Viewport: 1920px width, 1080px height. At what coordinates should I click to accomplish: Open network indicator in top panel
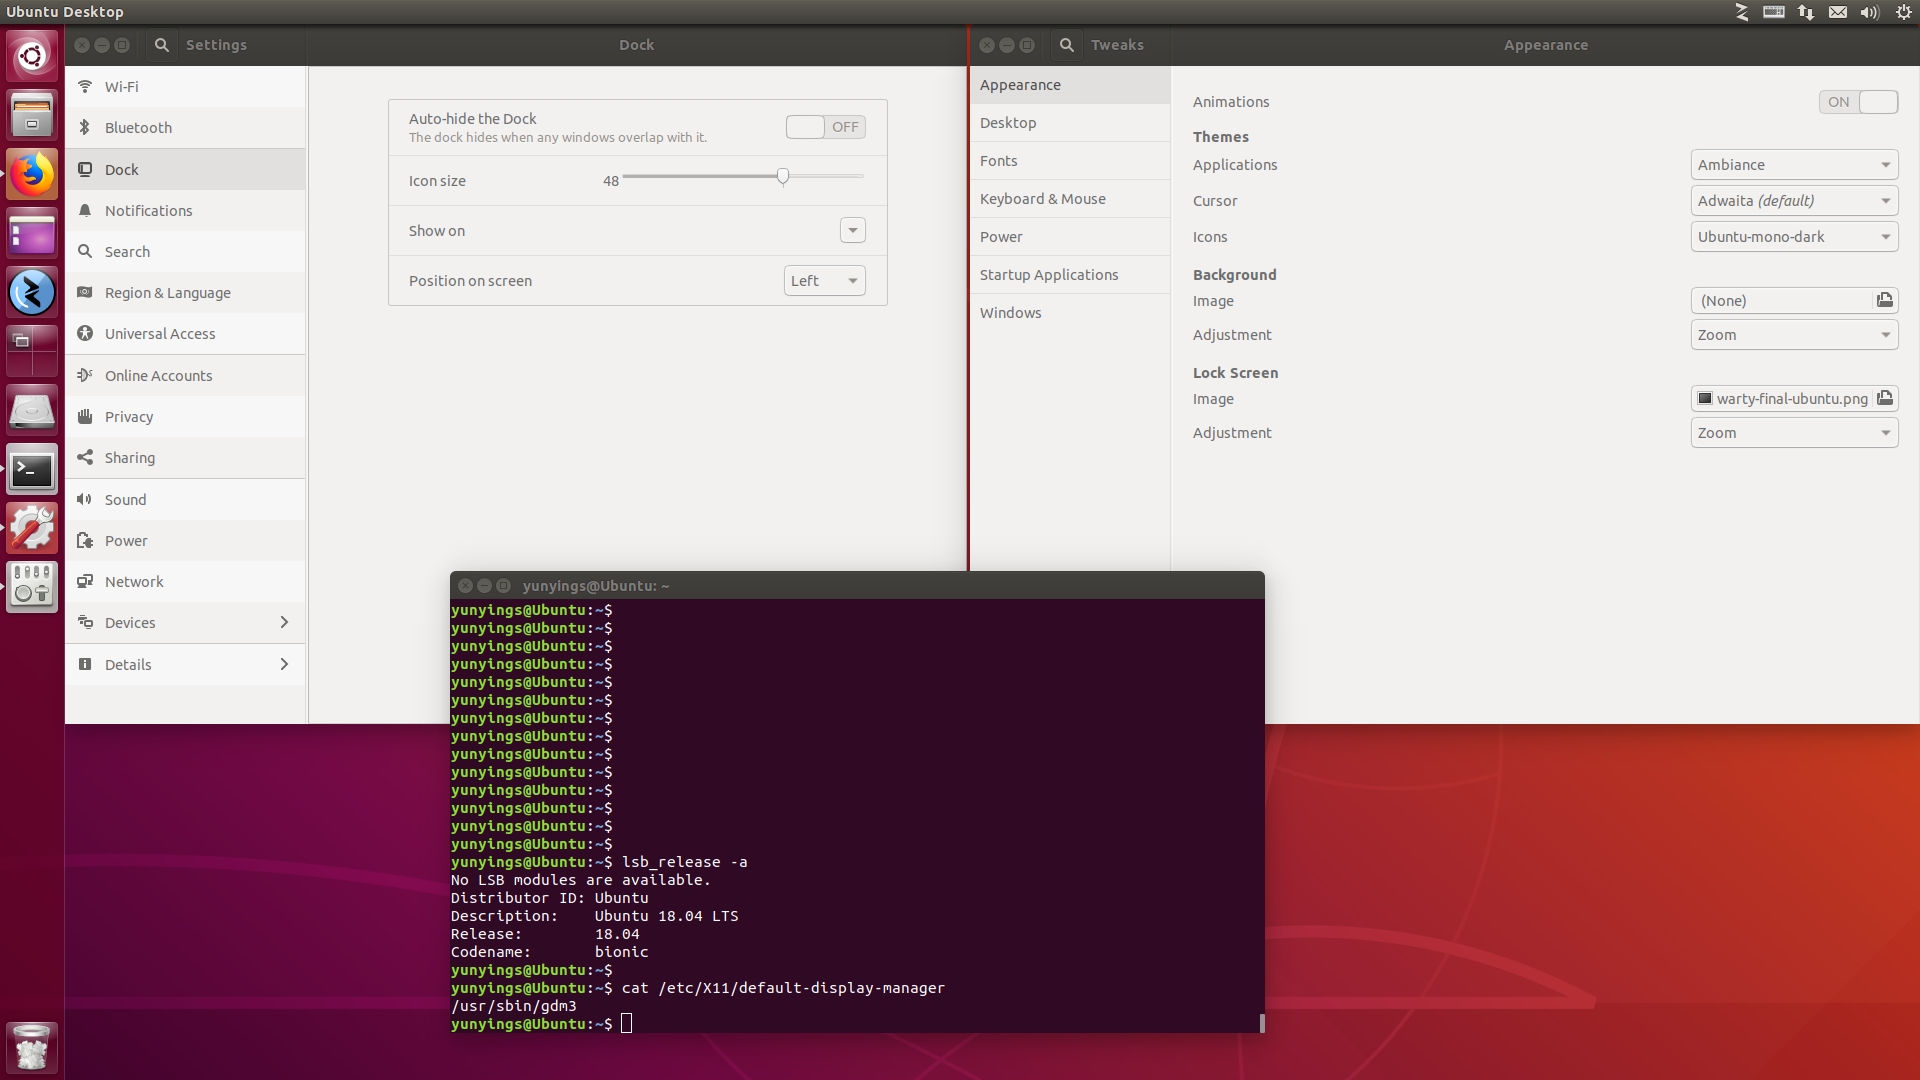[1806, 12]
